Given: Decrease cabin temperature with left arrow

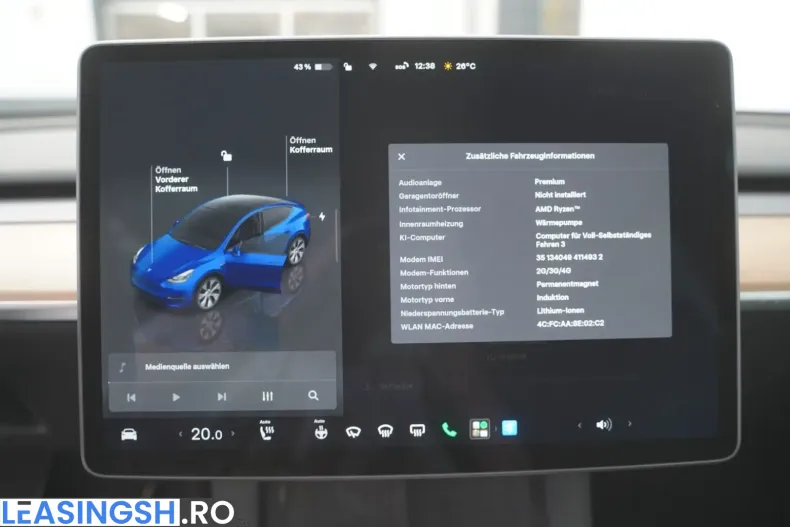Looking at the screenshot, I should click(x=180, y=434).
